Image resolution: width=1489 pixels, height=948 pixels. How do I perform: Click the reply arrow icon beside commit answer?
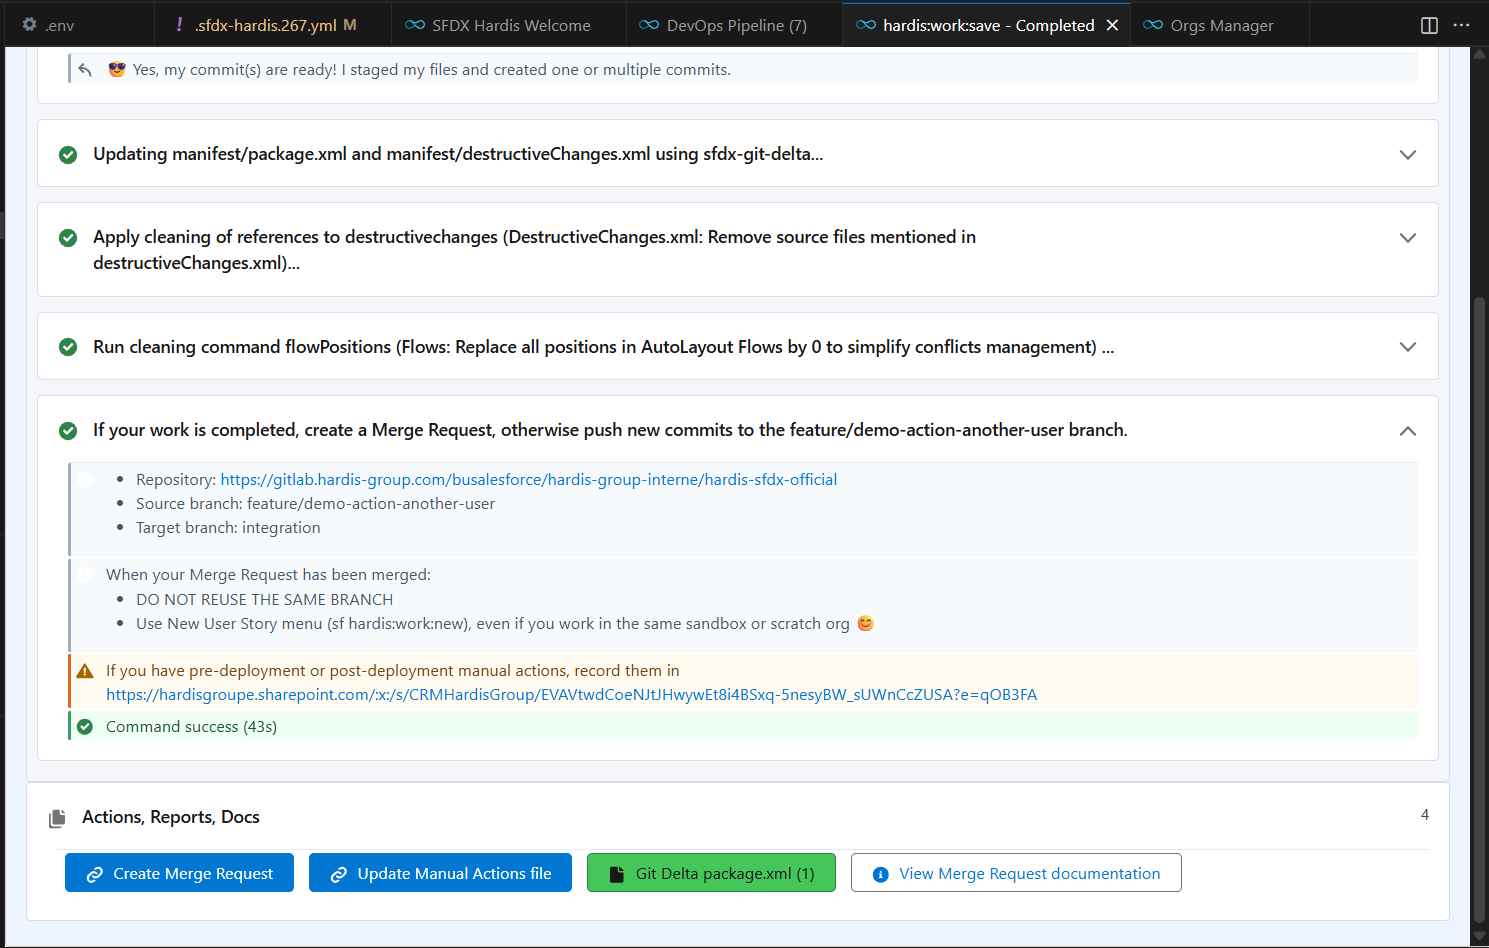click(85, 69)
